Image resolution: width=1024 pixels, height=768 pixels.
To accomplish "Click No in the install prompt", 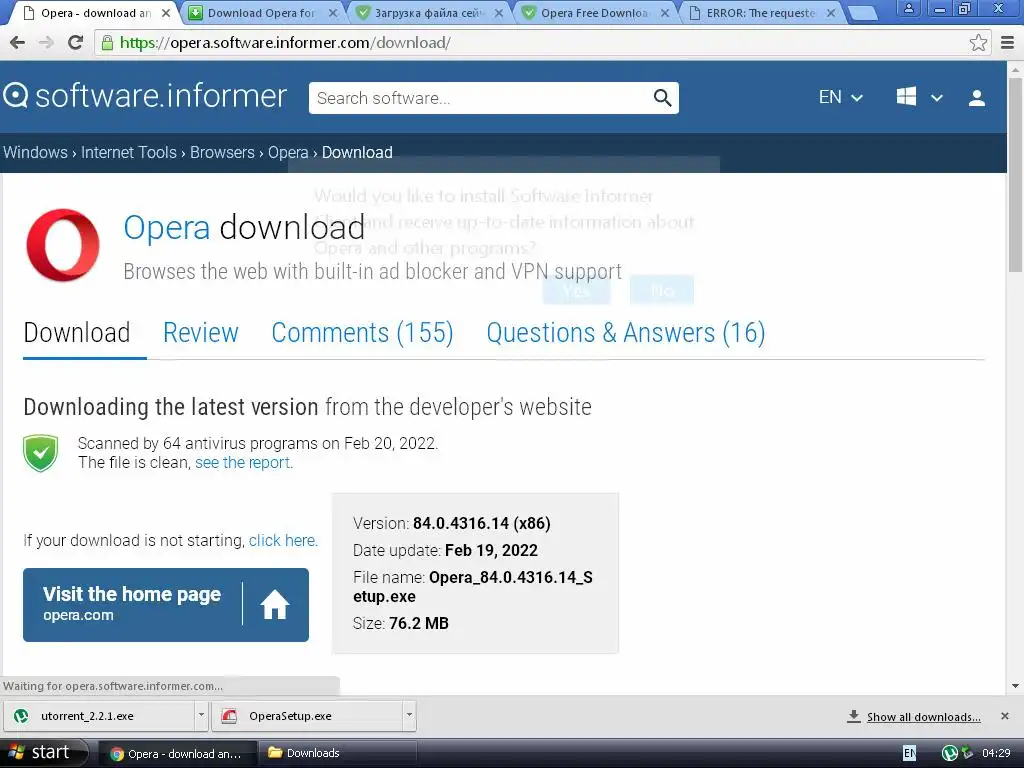I will tap(662, 291).
